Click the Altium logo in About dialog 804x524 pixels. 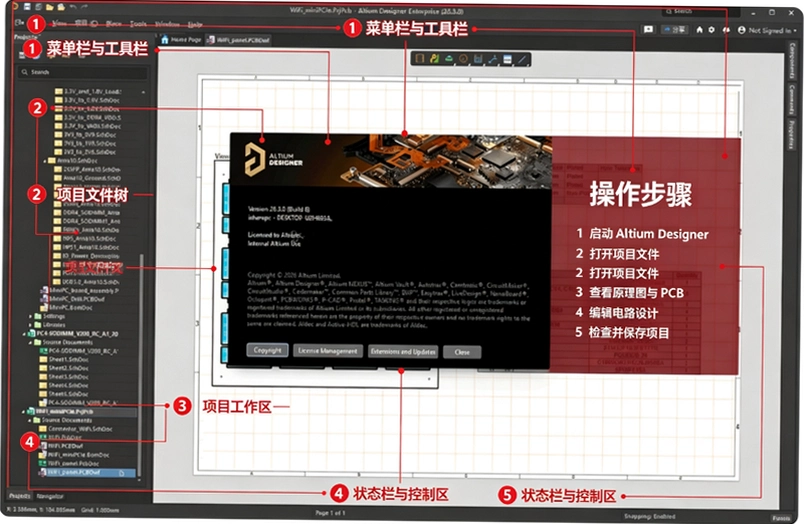pos(255,159)
